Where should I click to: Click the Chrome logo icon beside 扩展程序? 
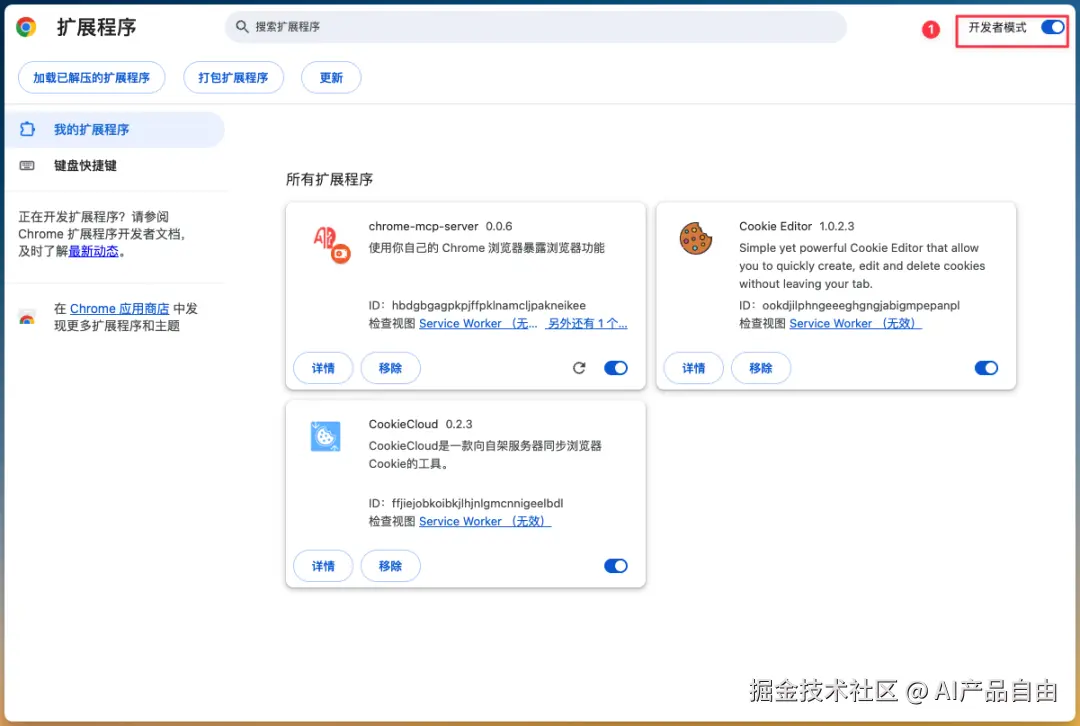click(x=26, y=27)
